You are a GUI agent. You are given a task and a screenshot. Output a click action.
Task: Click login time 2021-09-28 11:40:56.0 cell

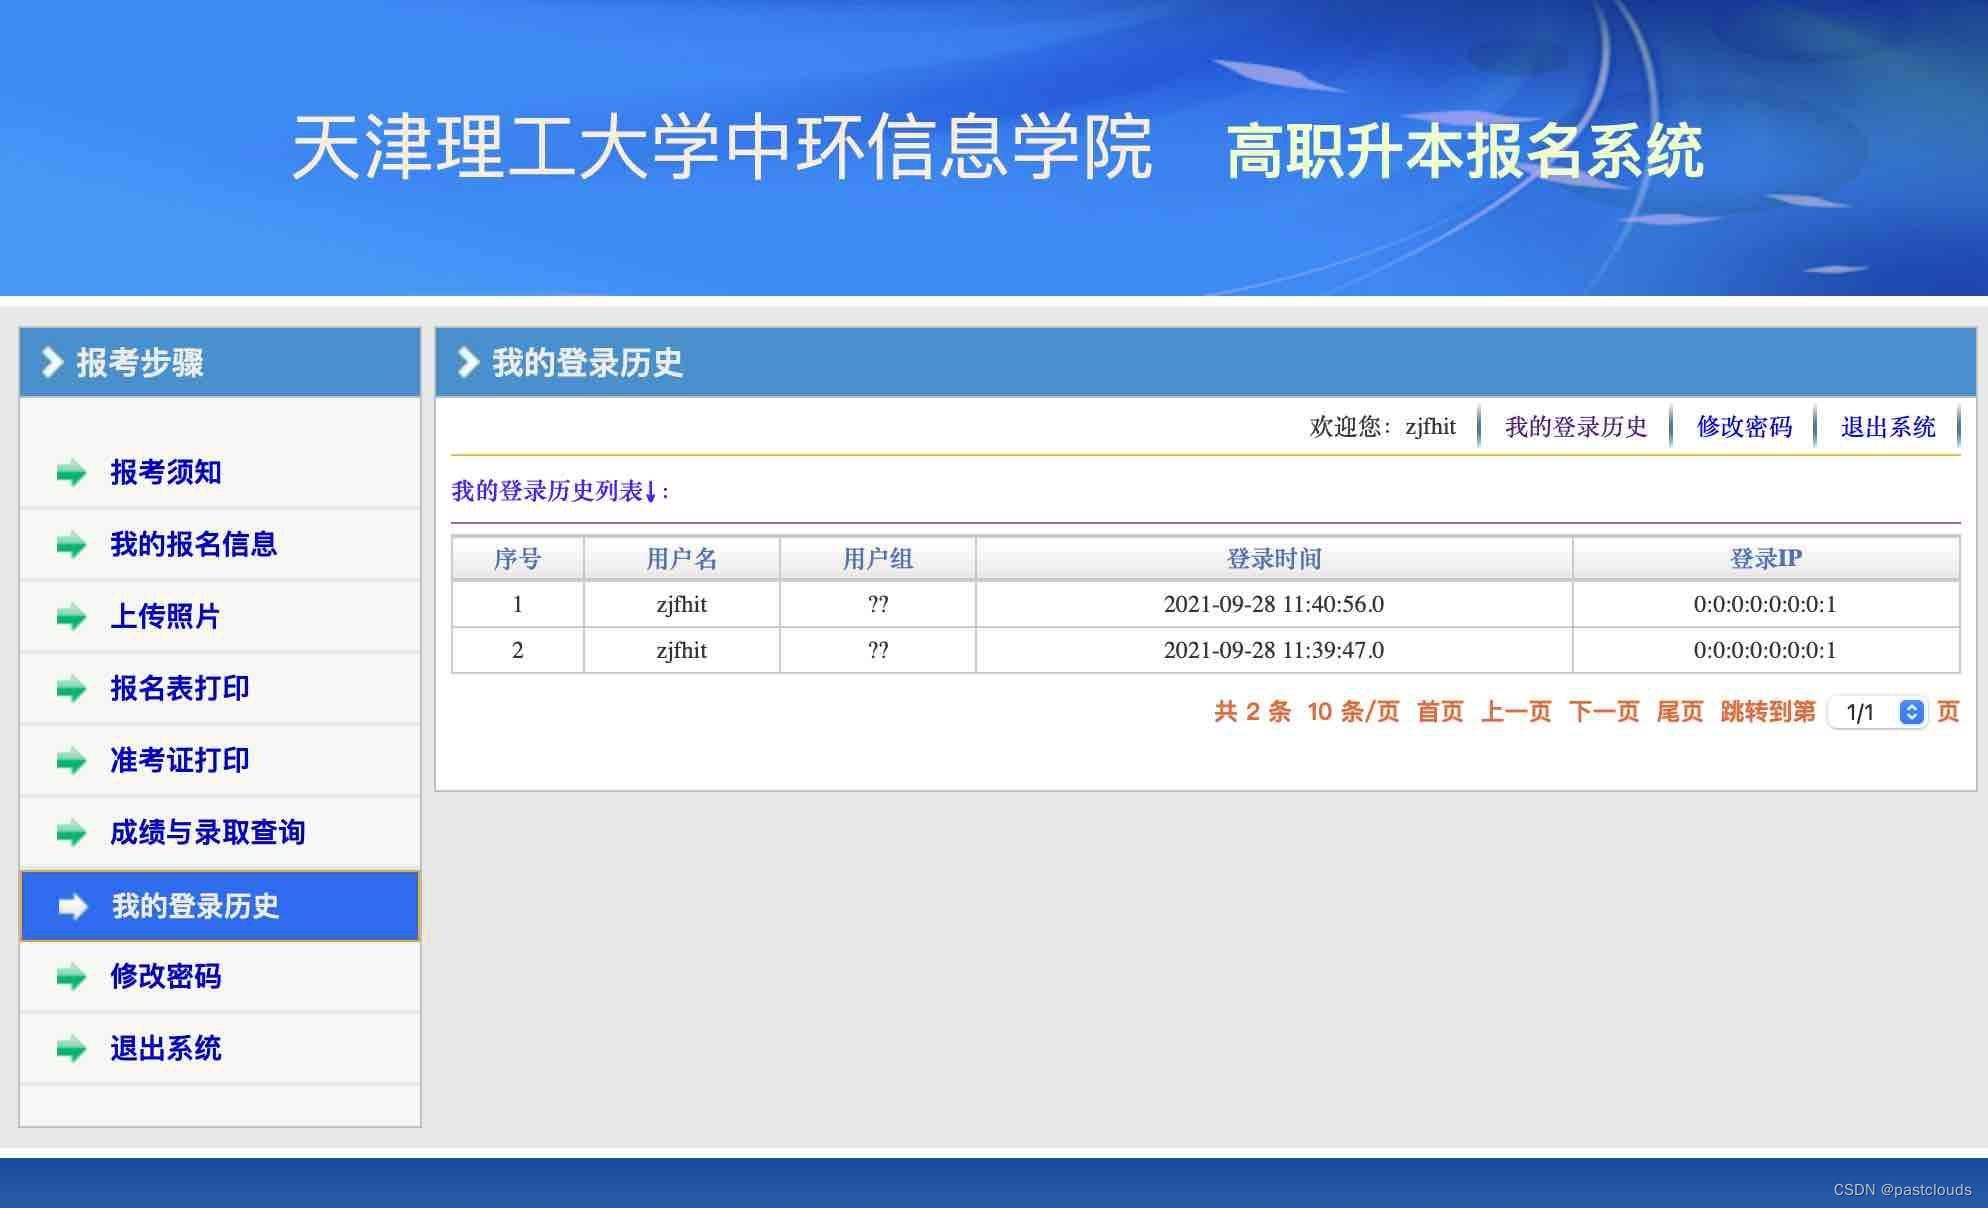click(1274, 604)
